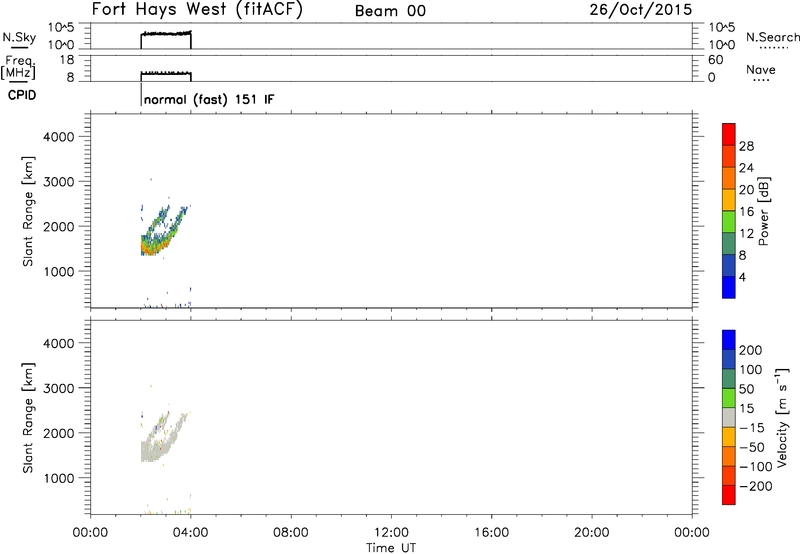
Task: Click the '08:00' time tick label
Action: click(x=291, y=533)
